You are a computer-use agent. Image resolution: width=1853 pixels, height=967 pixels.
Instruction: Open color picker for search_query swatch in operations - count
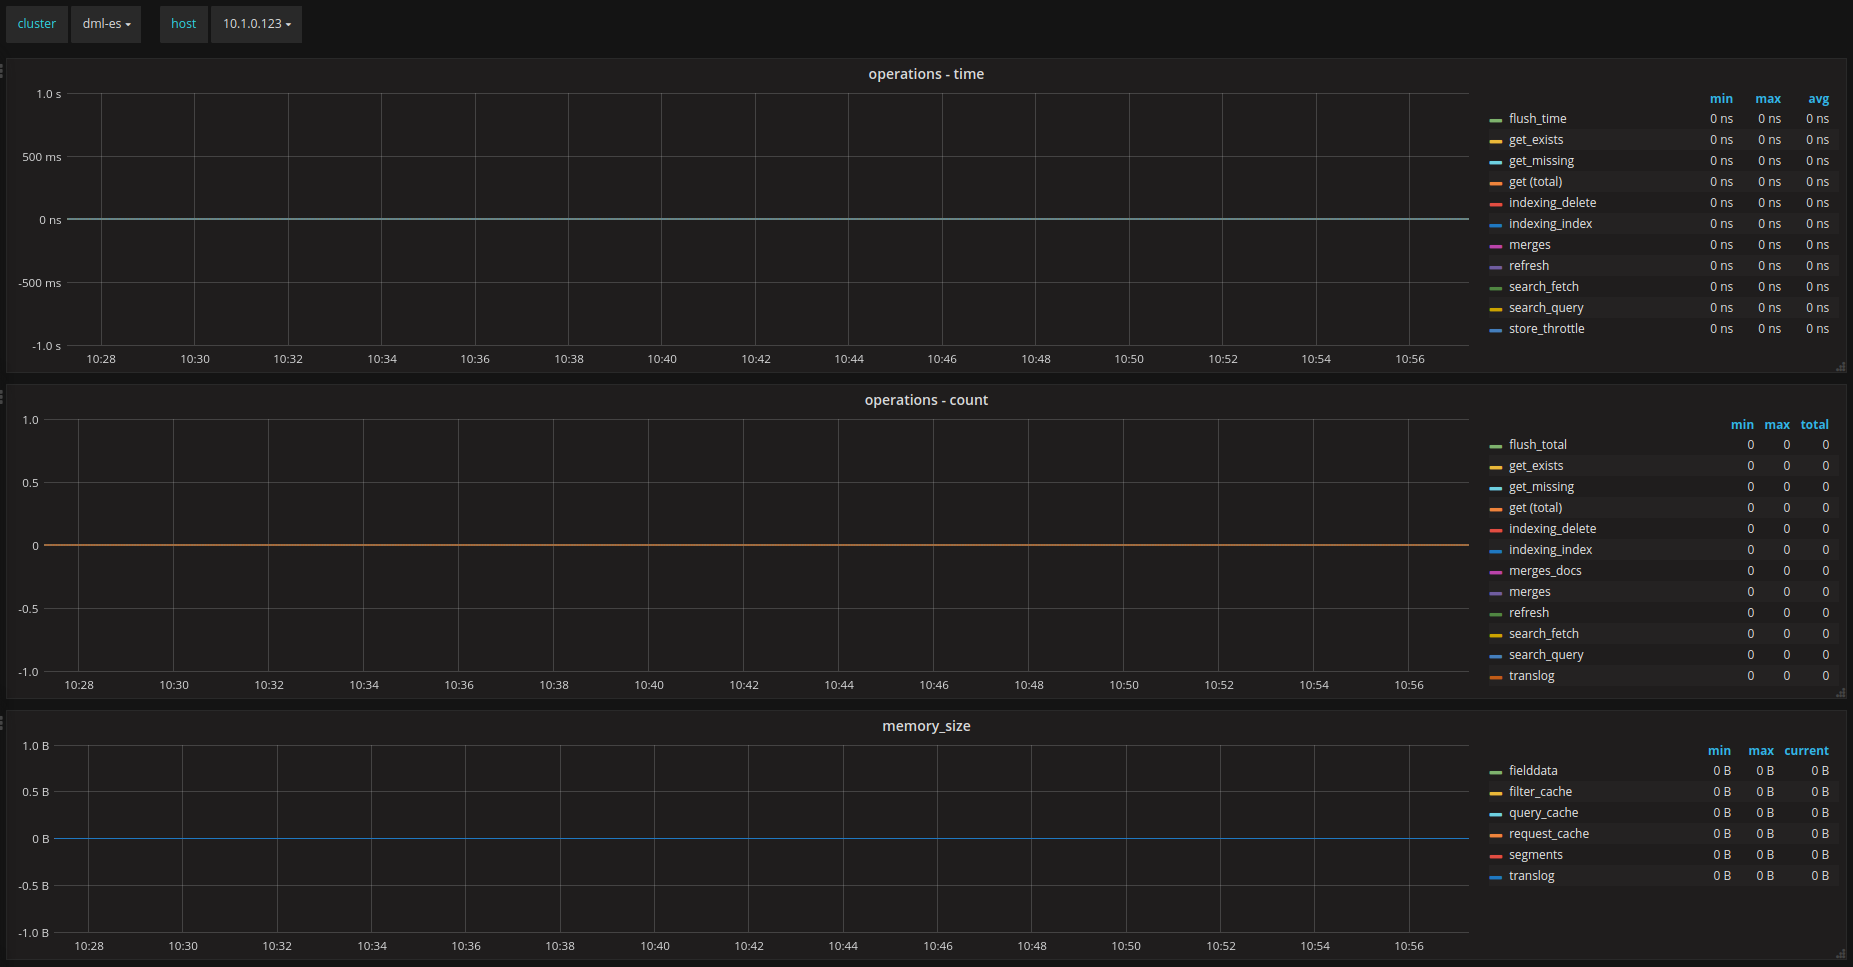[1496, 656]
